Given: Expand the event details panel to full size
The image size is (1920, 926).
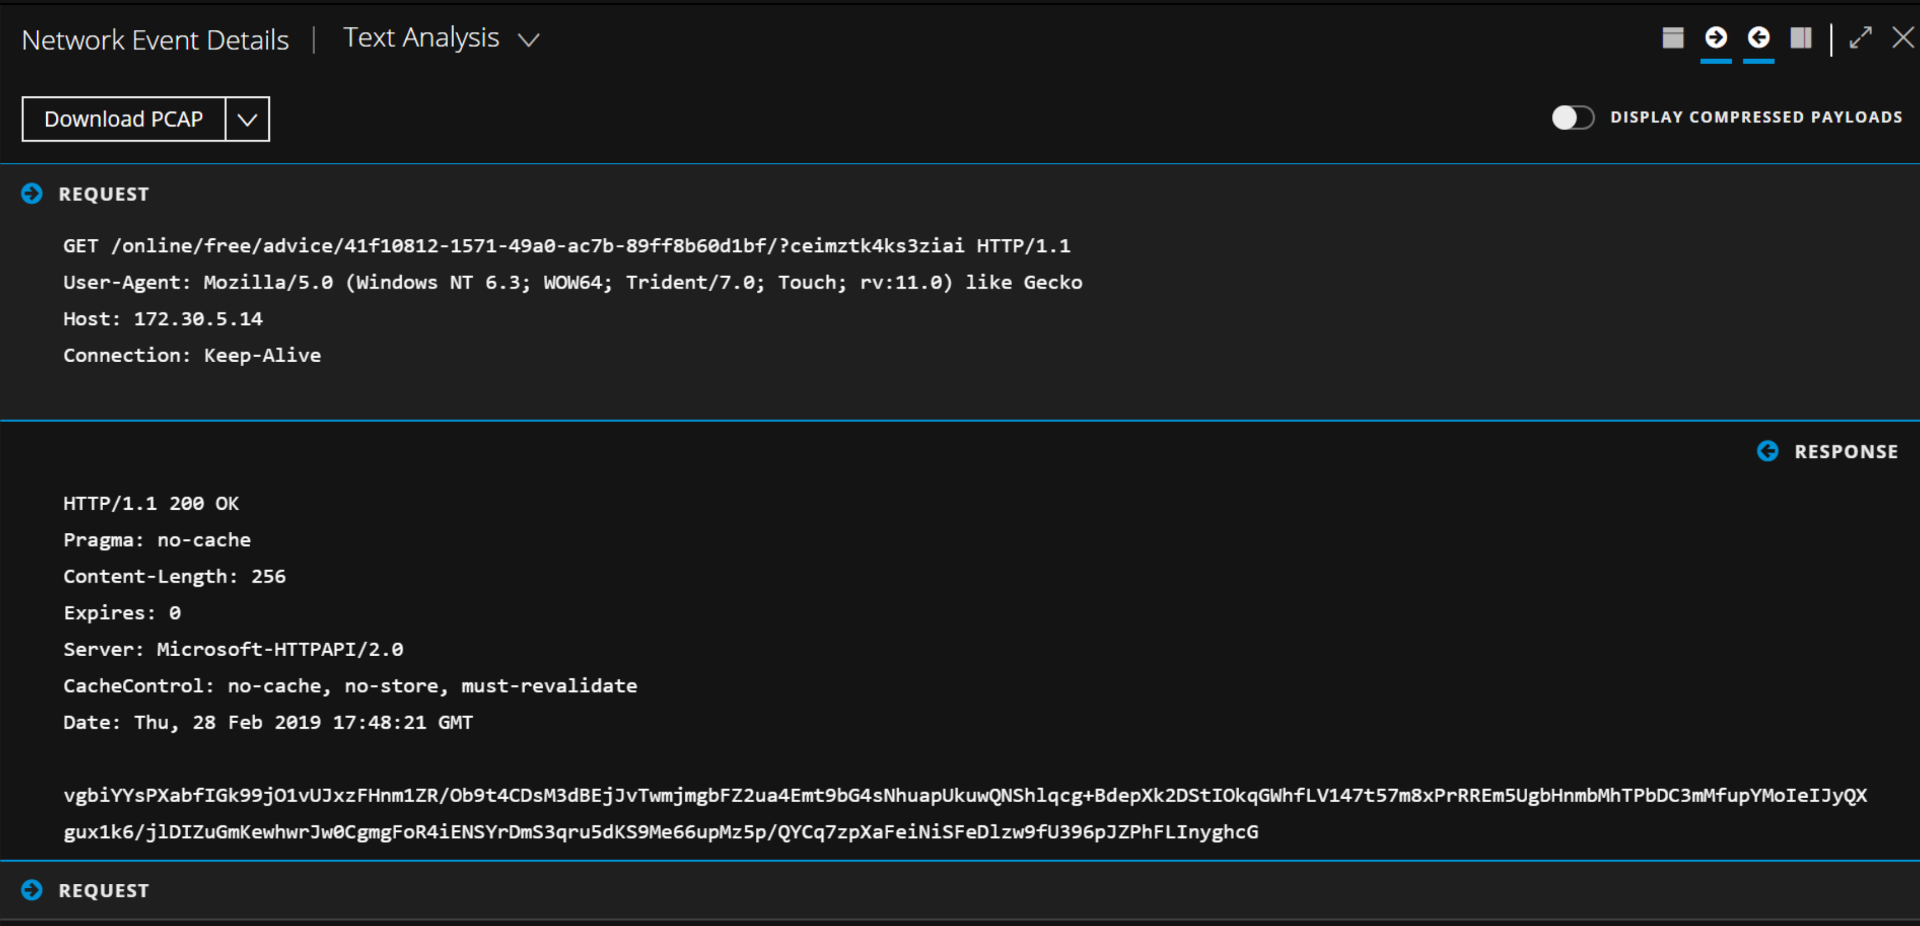Looking at the screenshot, I should coord(1860,38).
